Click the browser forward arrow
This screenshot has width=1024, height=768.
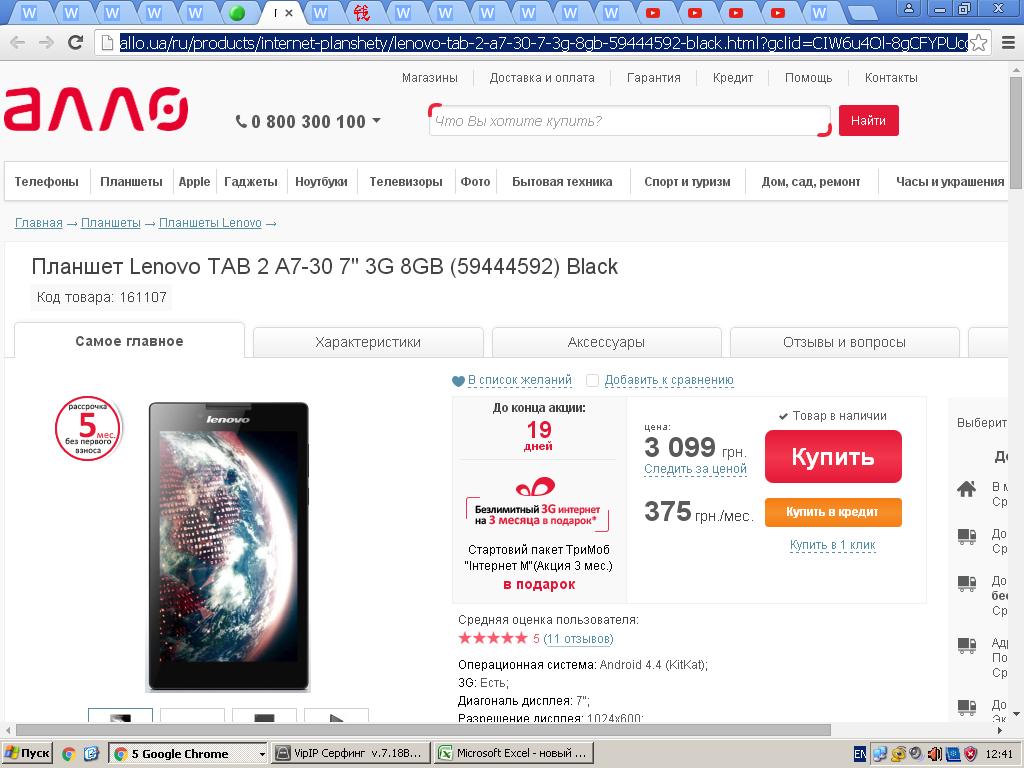tap(46, 42)
